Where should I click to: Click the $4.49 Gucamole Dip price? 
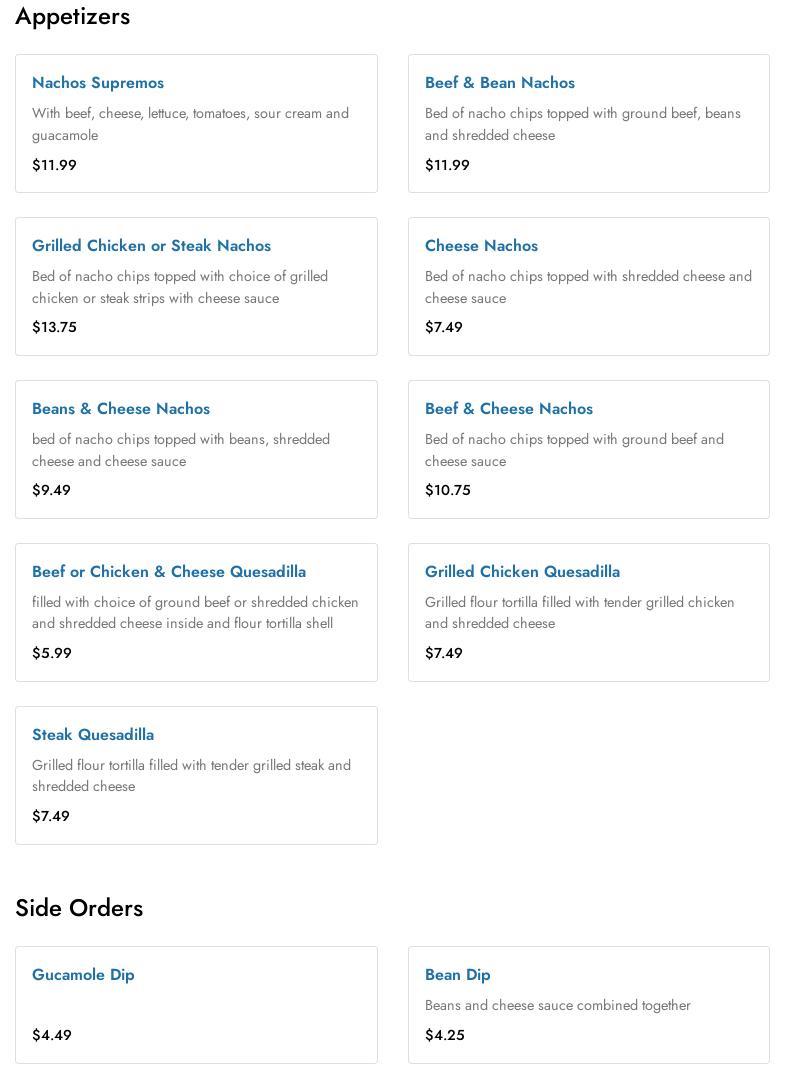(52, 1035)
